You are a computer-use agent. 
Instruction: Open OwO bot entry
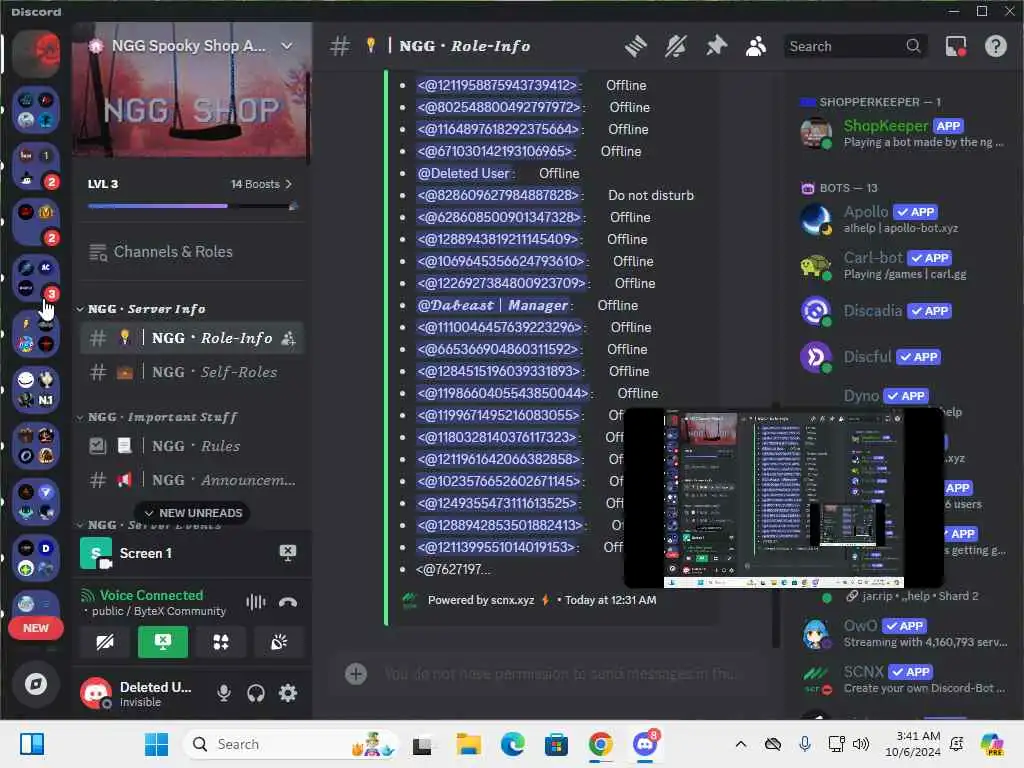[x=903, y=633]
